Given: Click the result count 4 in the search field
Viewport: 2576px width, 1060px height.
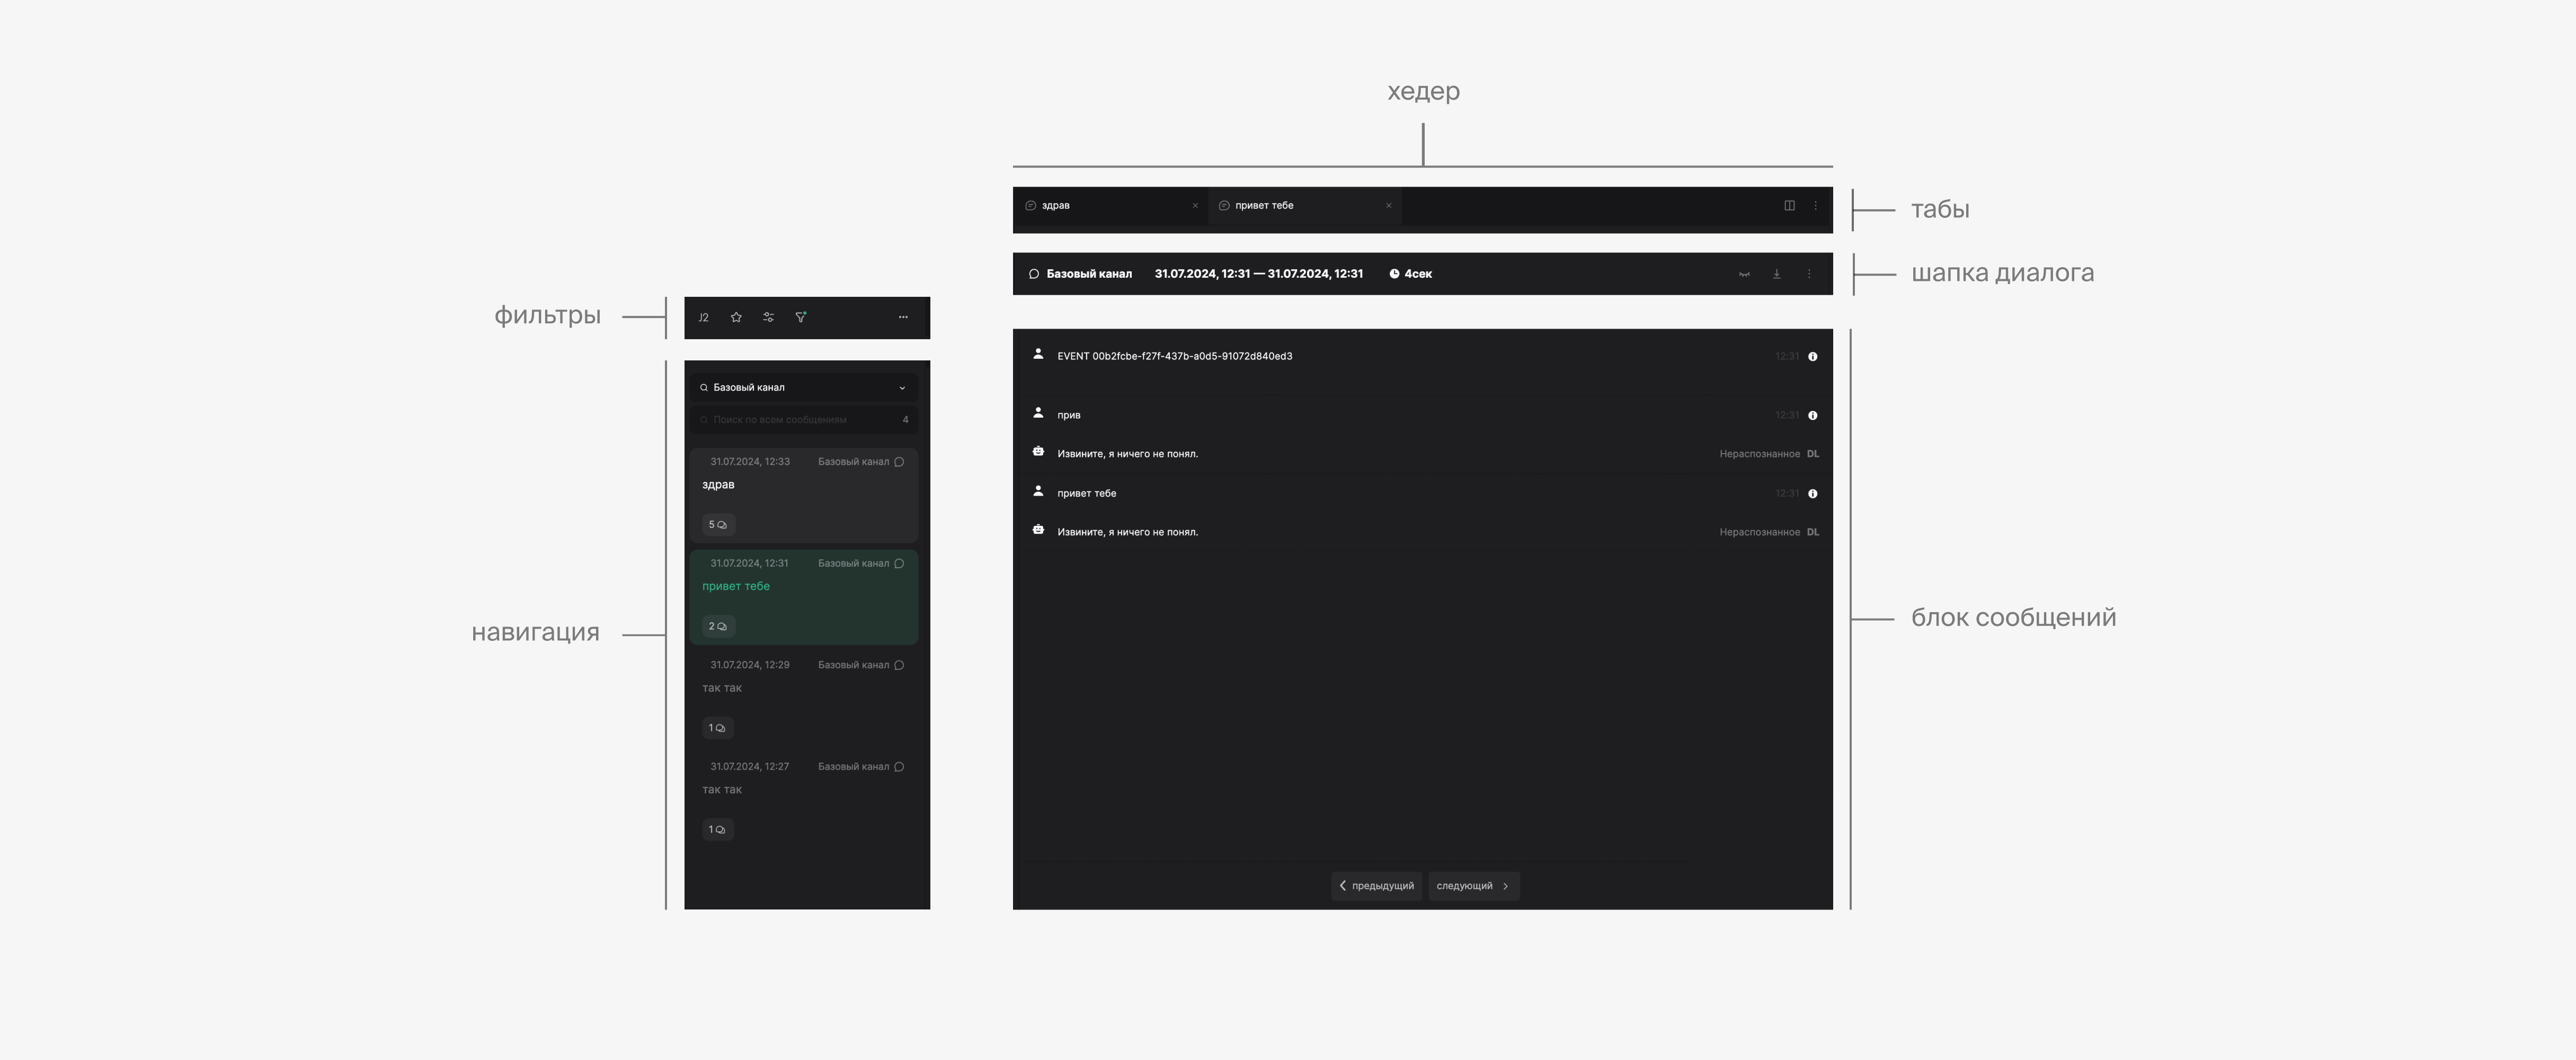Looking at the screenshot, I should (x=905, y=420).
